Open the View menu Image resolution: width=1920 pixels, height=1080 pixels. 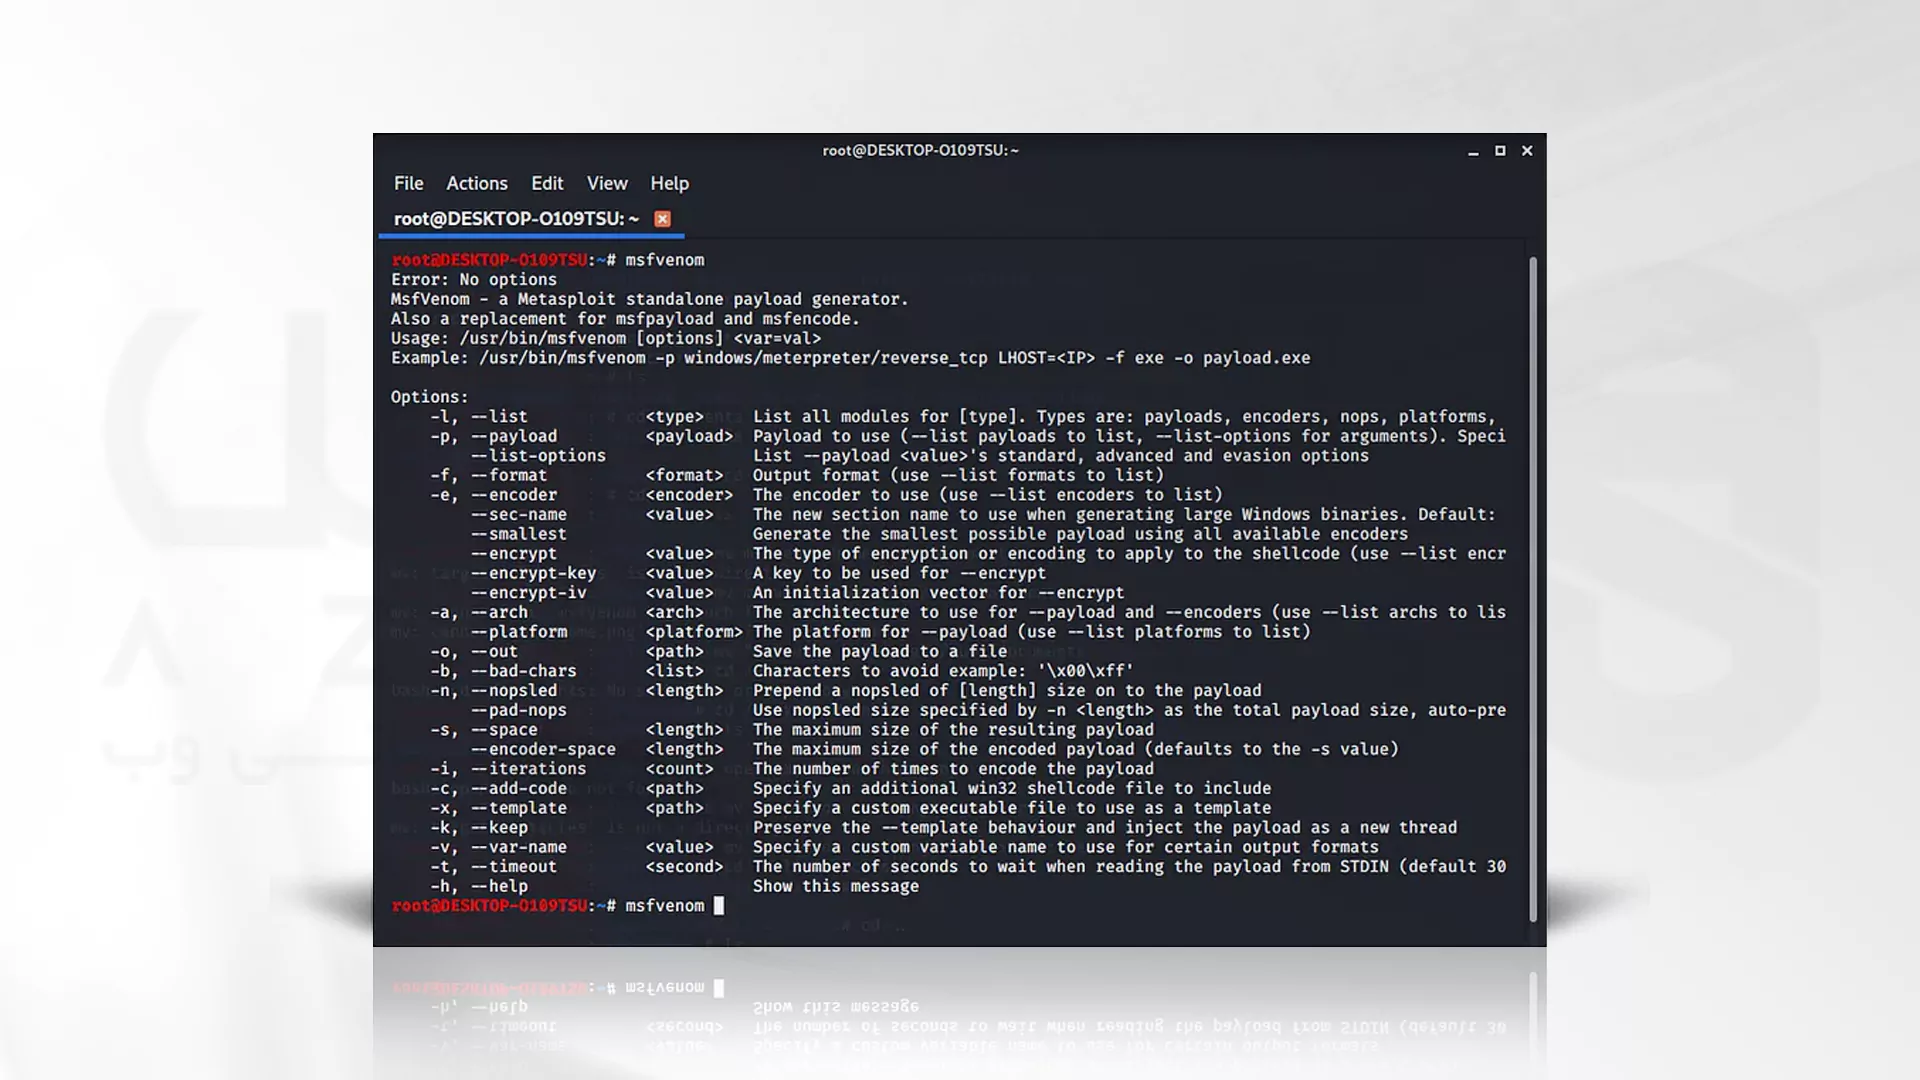pos(607,183)
